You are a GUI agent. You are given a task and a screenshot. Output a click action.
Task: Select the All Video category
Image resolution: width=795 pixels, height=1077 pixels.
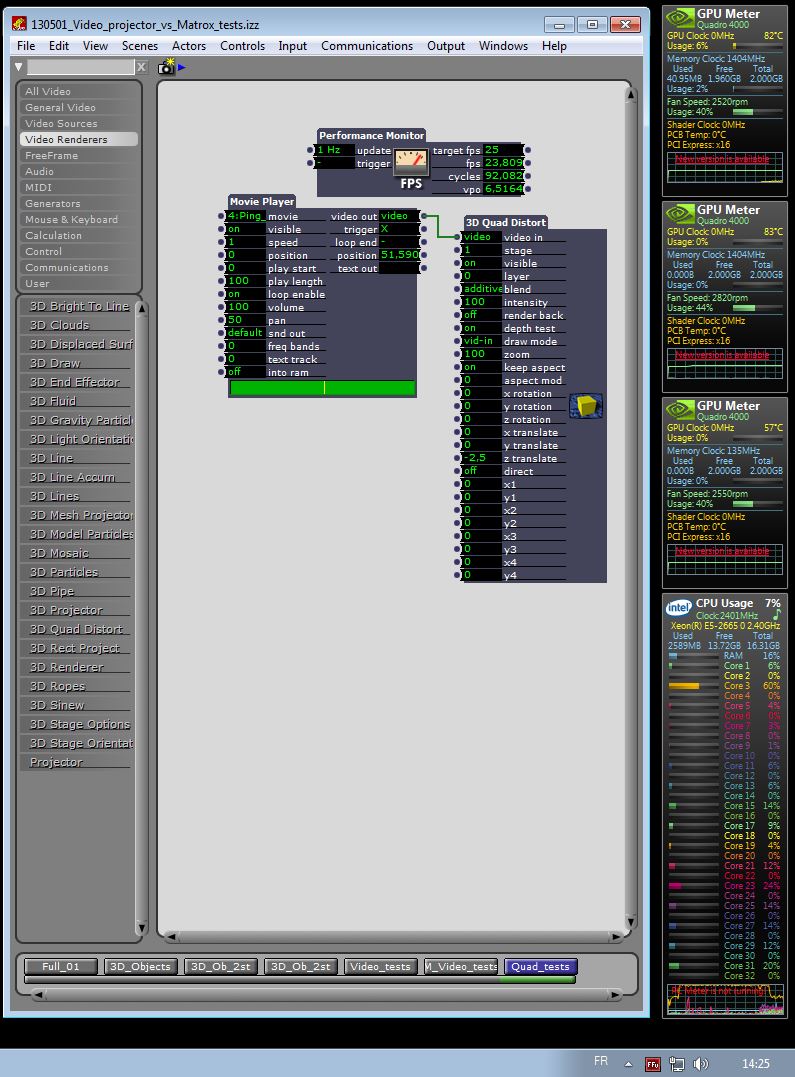click(78, 91)
